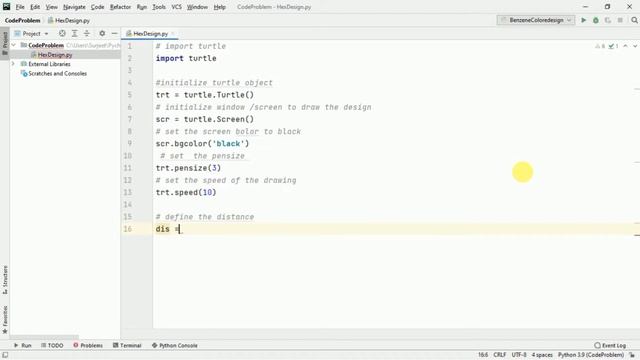Open the Code menu
The height and width of the screenshot is (360, 640).
(x=97, y=7)
